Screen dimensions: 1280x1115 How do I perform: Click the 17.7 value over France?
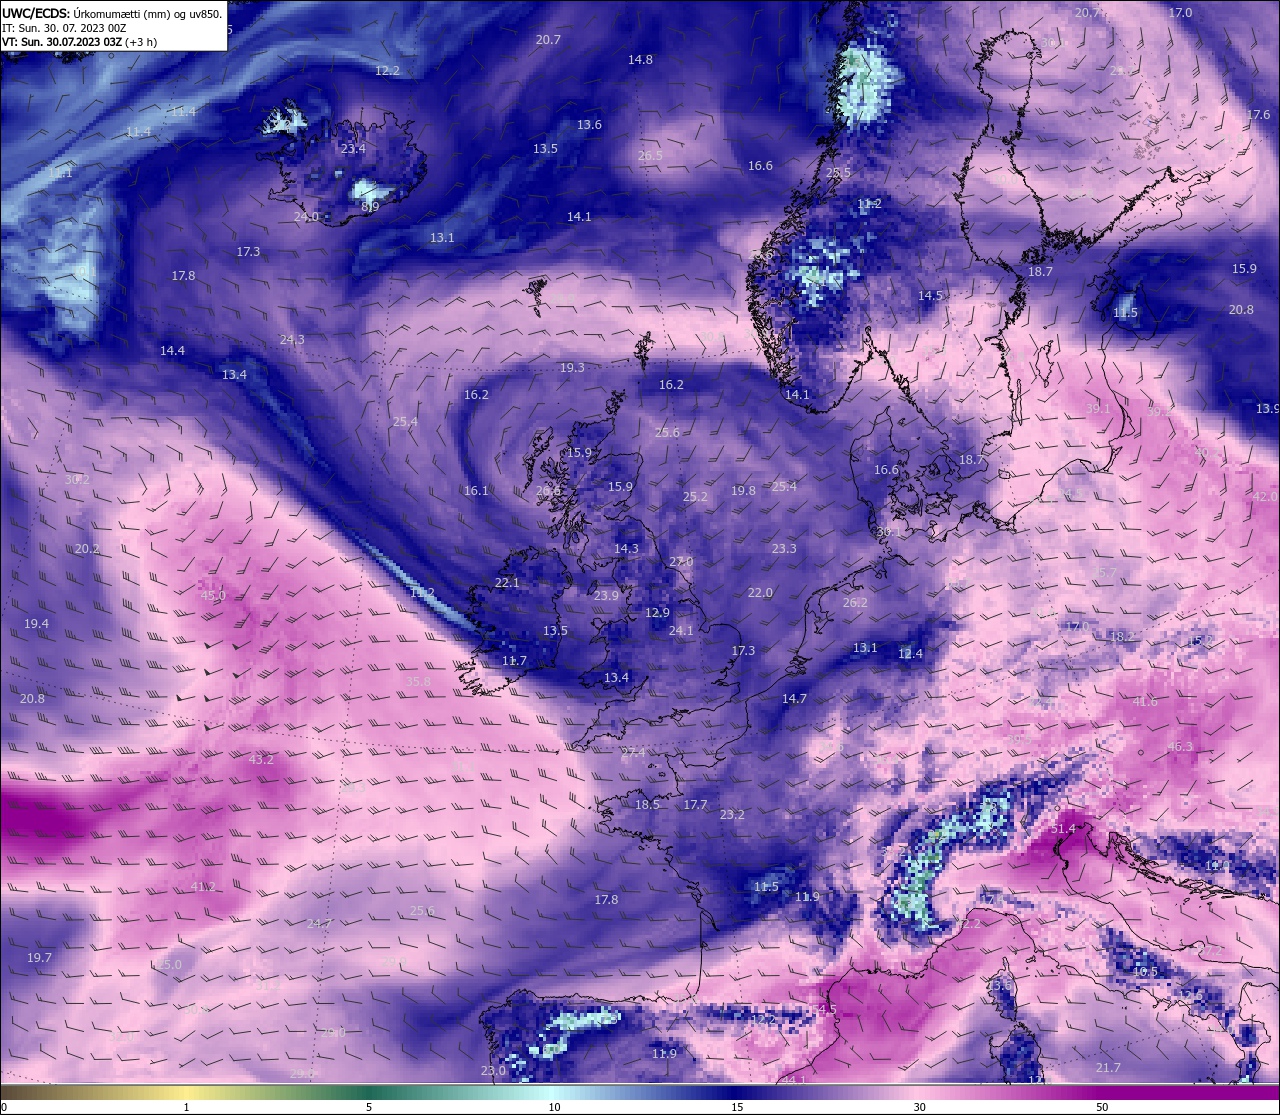(695, 805)
